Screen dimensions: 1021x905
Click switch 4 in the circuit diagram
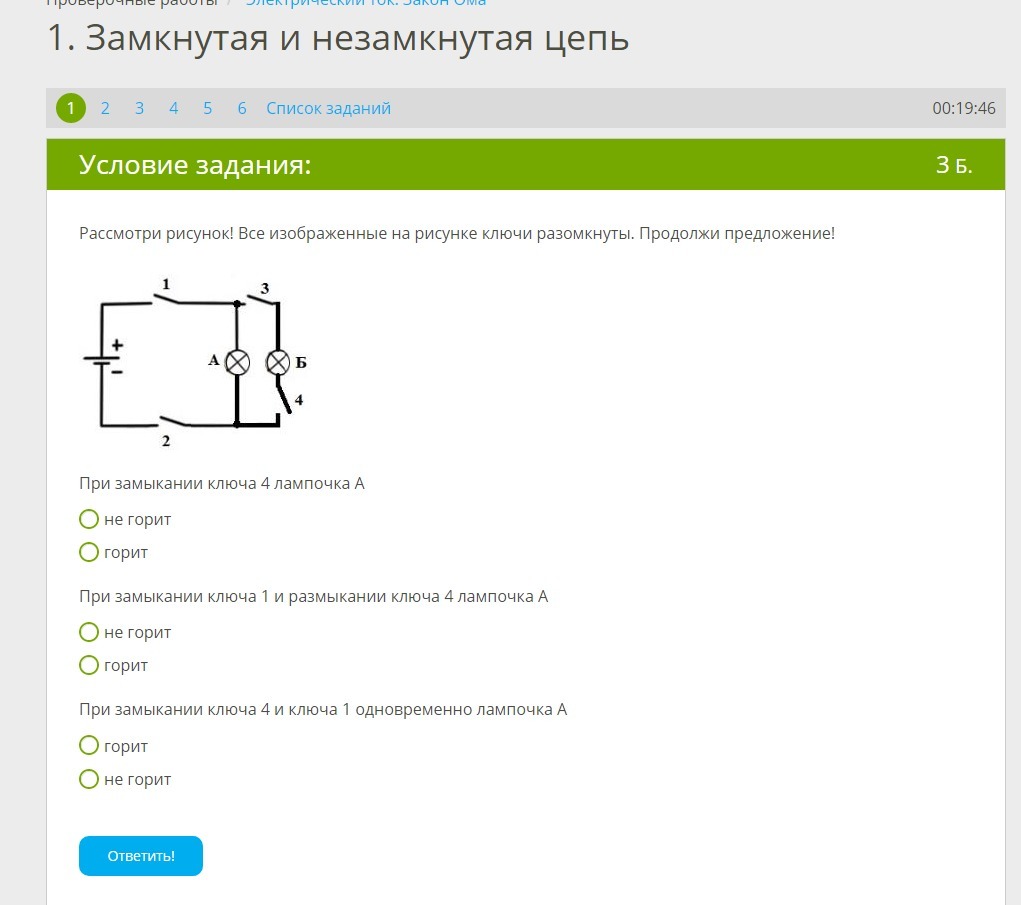(285, 397)
